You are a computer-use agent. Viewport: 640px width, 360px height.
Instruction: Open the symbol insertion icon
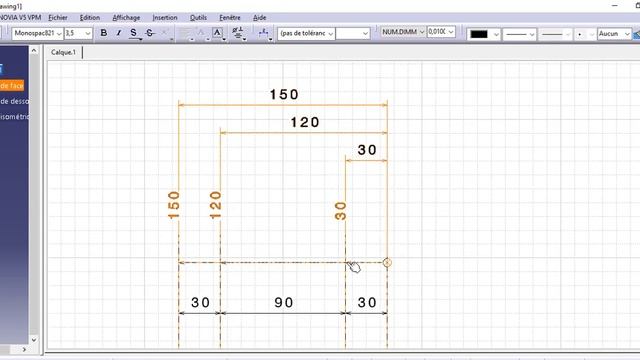coord(238,33)
